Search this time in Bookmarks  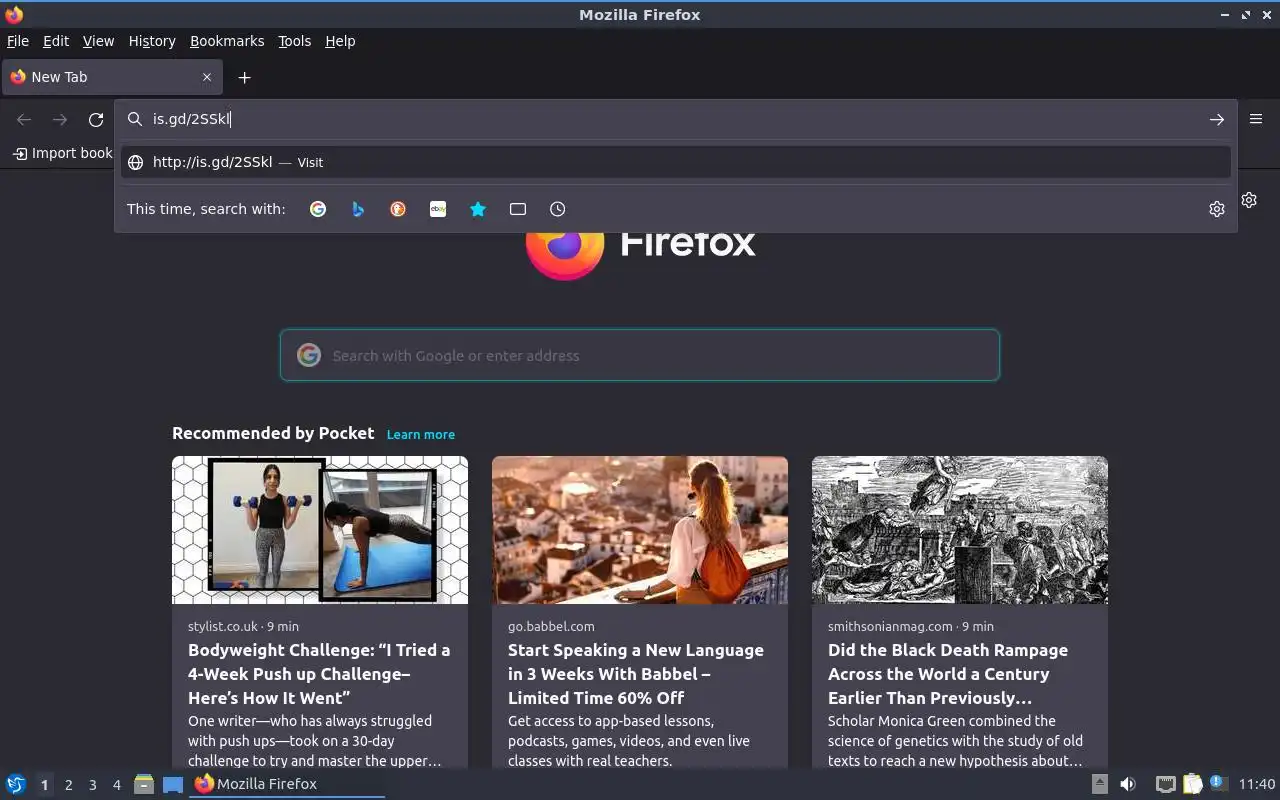pos(478,209)
